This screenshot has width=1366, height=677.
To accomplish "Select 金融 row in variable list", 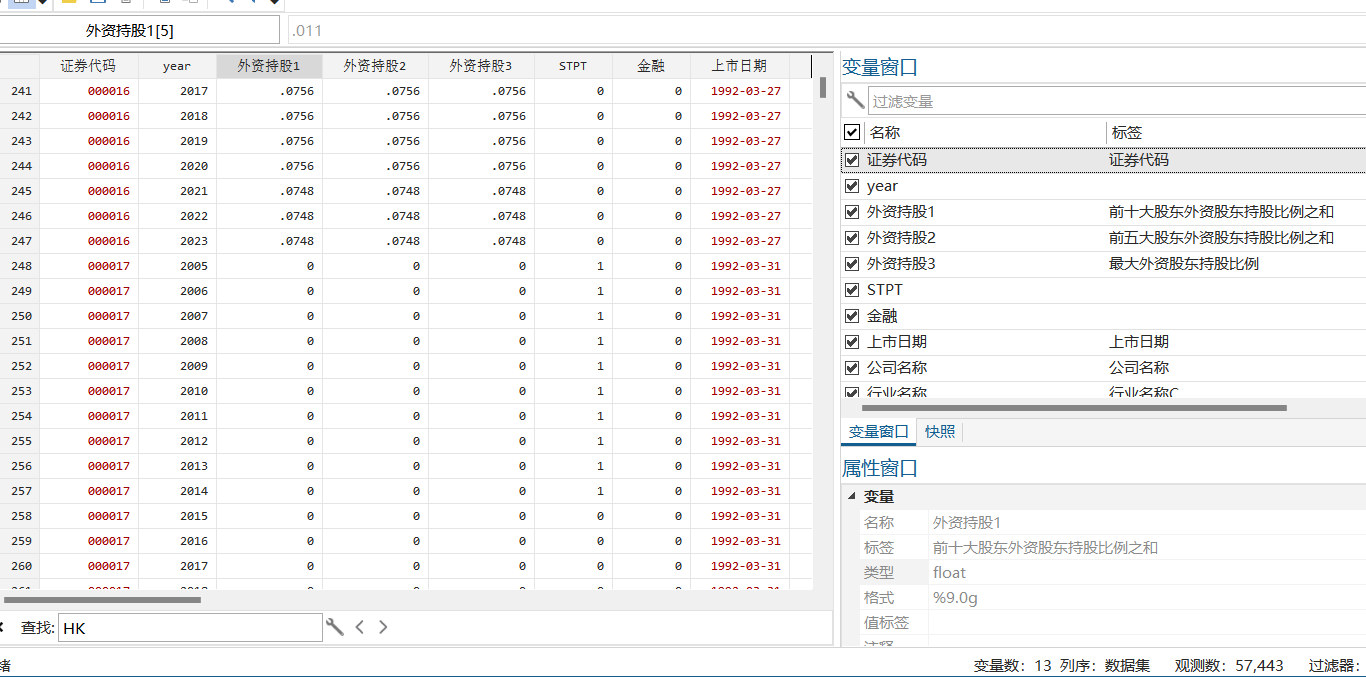I will [x=1103, y=316].
